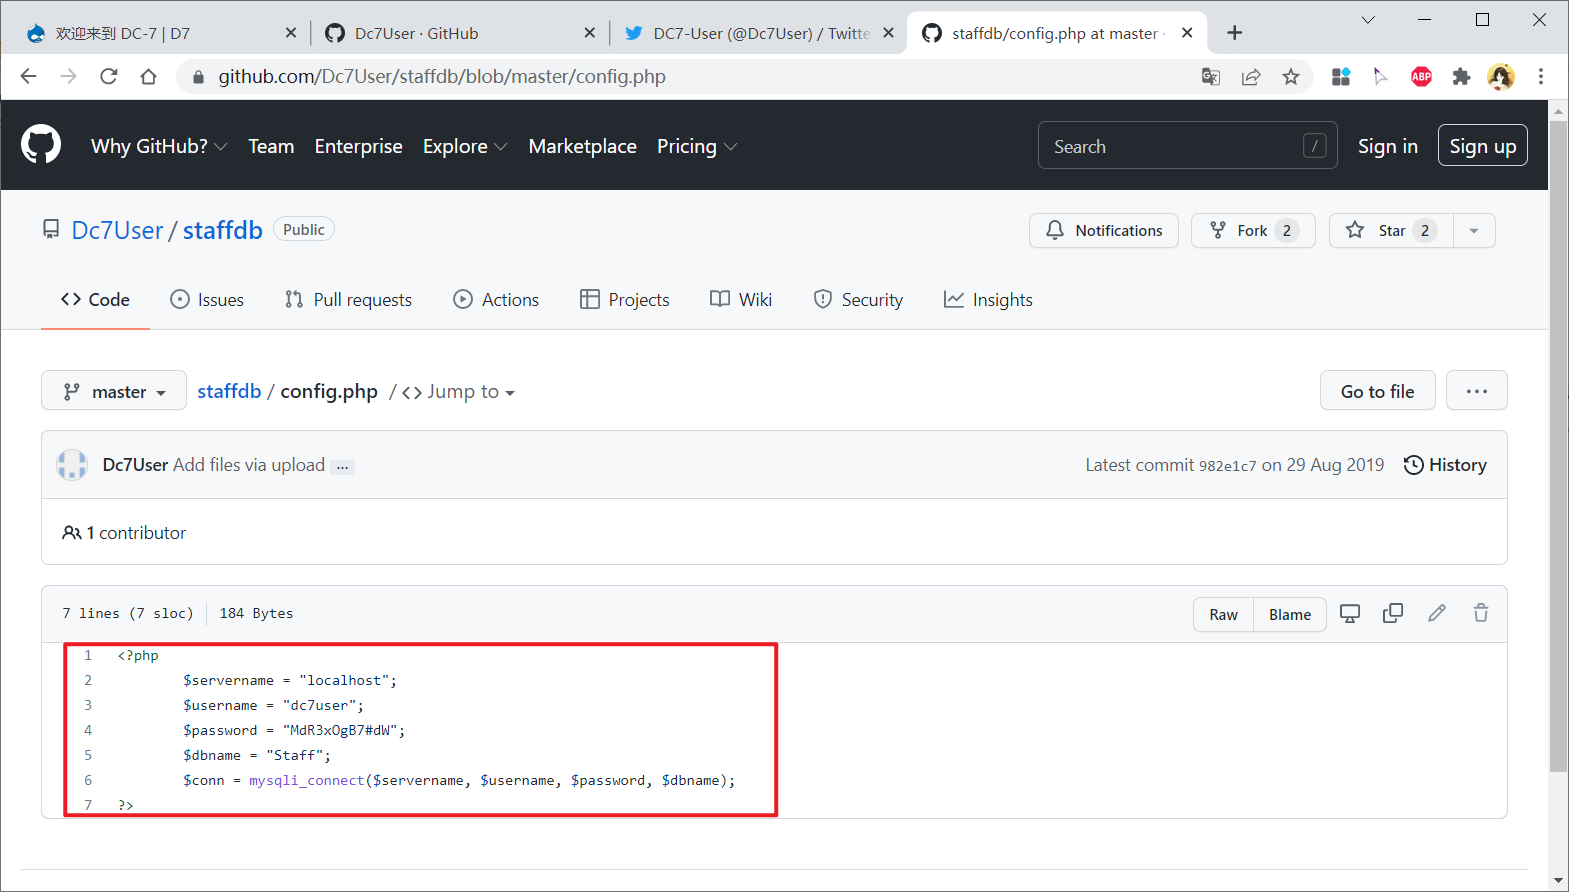
Task: Click the Fork button
Action: (1253, 230)
